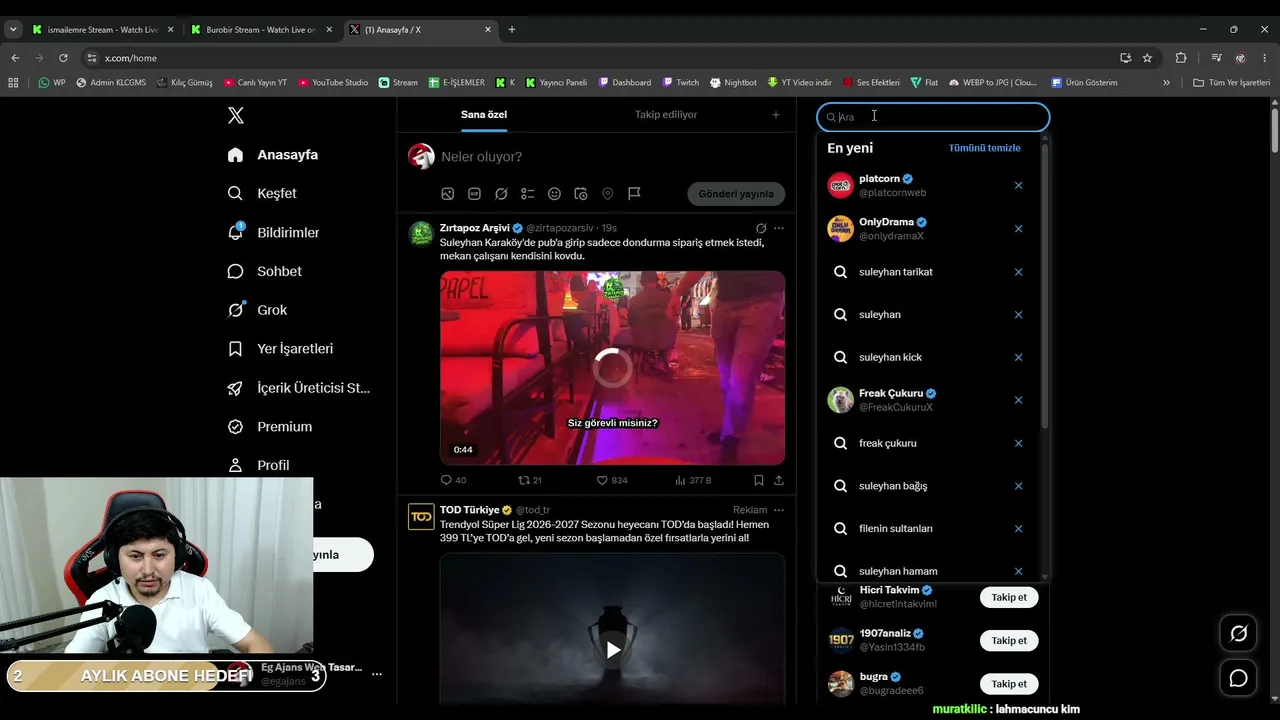Screen dimensions: 1280x720
Task: Open Tüm Yer İşaretleri bookmarks folder
Action: pyautogui.click(x=1231, y=82)
